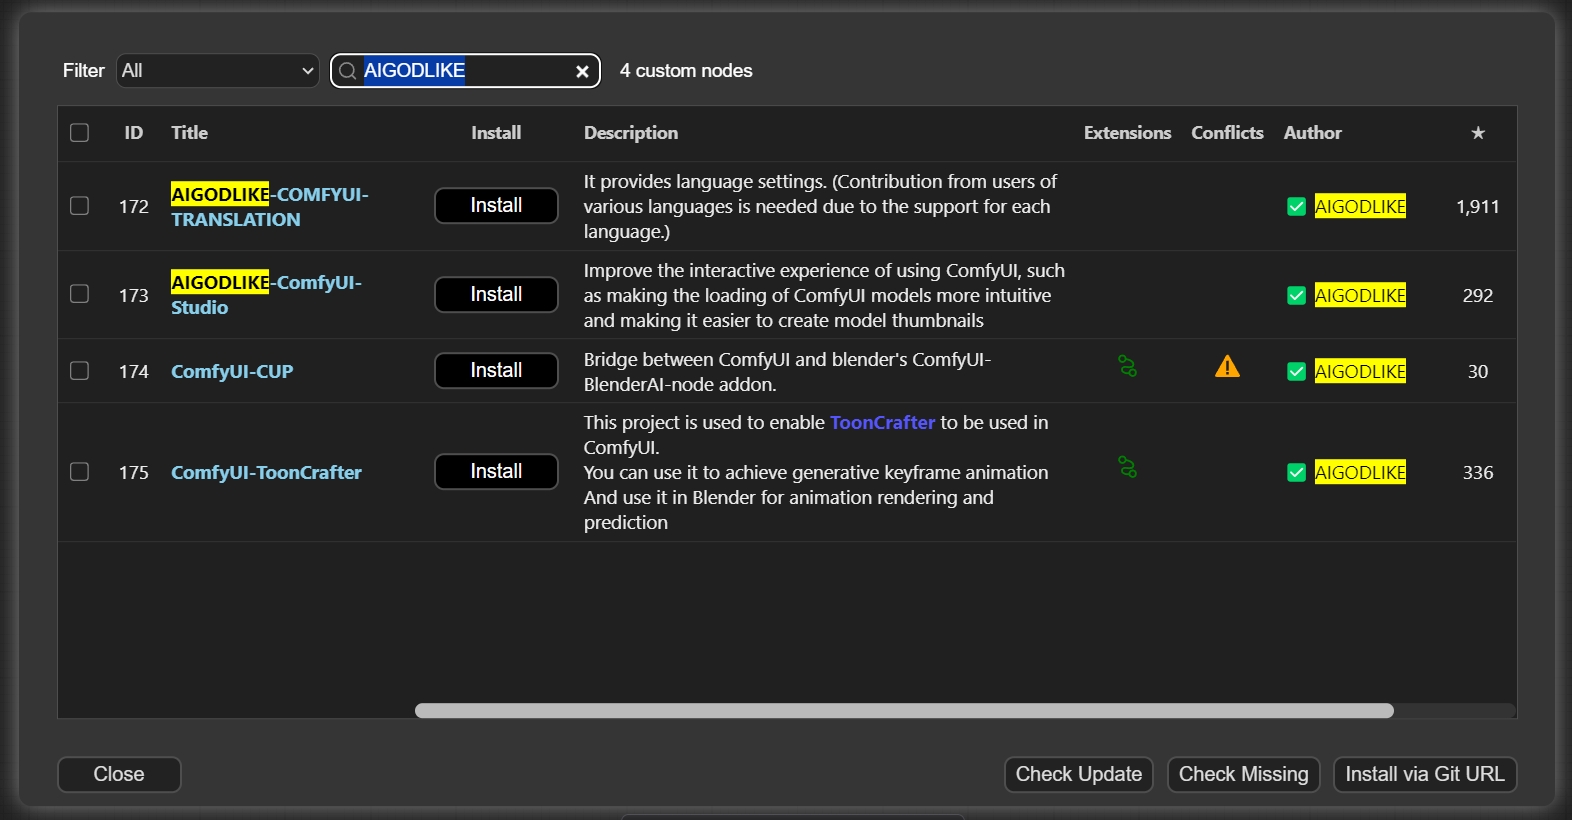Screen dimensions: 1572x820
Task: Open the AIGODLIKE-COMFYUI-TRANSLATION title link
Action: pos(270,207)
